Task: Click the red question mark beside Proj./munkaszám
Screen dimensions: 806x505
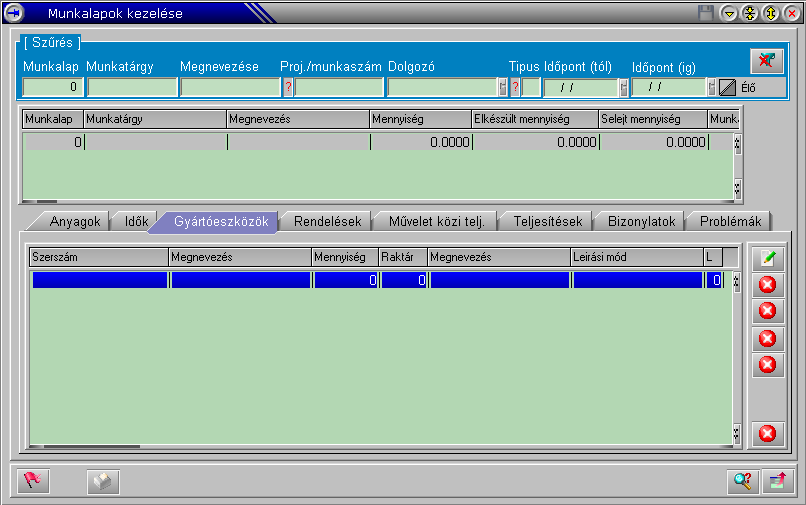Action: click(x=288, y=87)
